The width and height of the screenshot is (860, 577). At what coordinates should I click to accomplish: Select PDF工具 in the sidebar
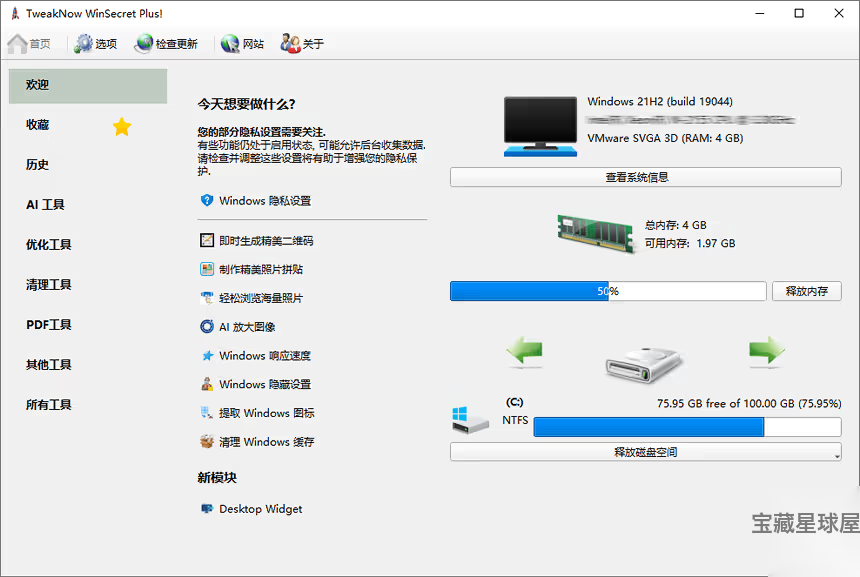click(48, 325)
